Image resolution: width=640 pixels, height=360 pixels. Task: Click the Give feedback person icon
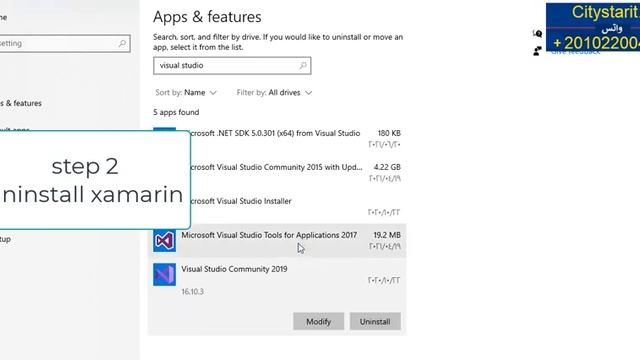pyautogui.click(x=537, y=51)
